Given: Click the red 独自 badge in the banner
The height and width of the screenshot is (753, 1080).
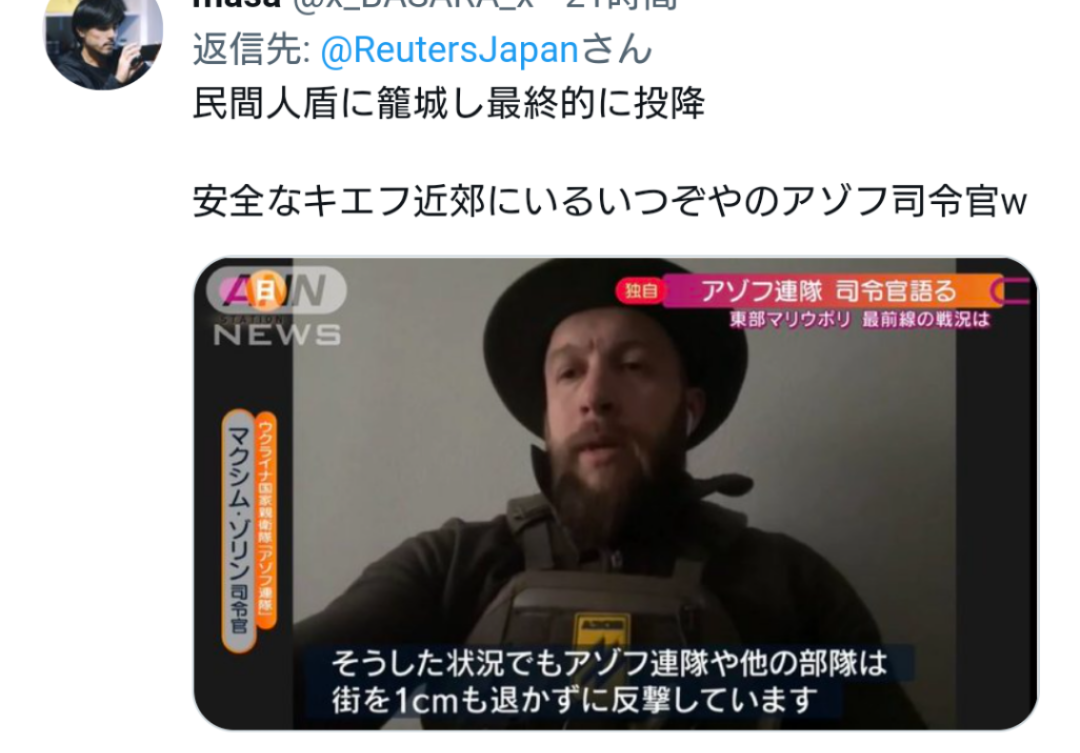Looking at the screenshot, I should point(640,291).
